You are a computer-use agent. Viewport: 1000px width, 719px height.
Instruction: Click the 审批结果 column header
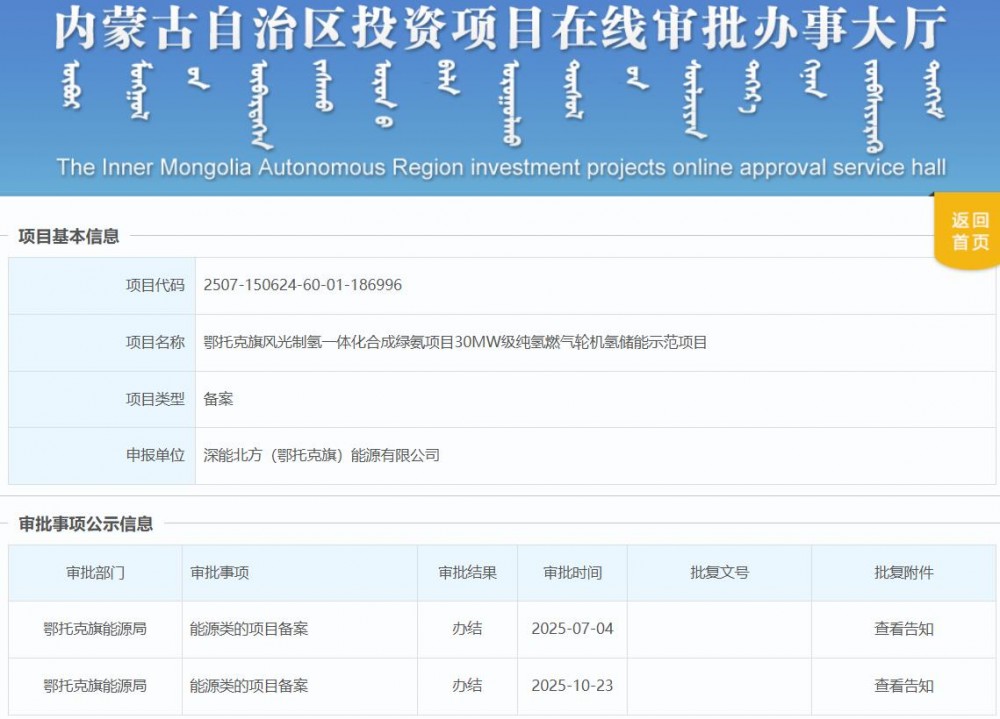click(x=466, y=572)
